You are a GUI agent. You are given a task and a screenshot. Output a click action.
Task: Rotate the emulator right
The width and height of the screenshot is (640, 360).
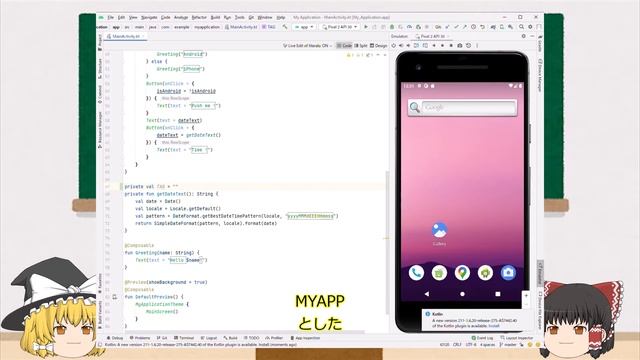425,46
